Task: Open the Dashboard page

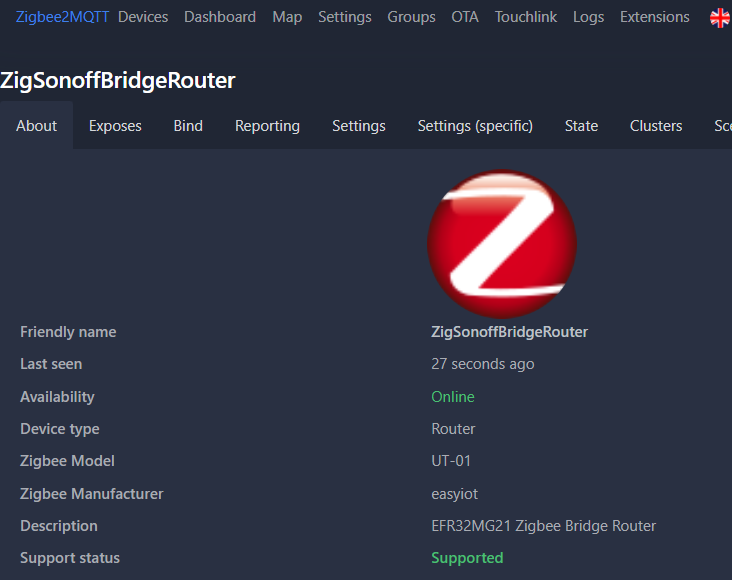Action: [220, 17]
